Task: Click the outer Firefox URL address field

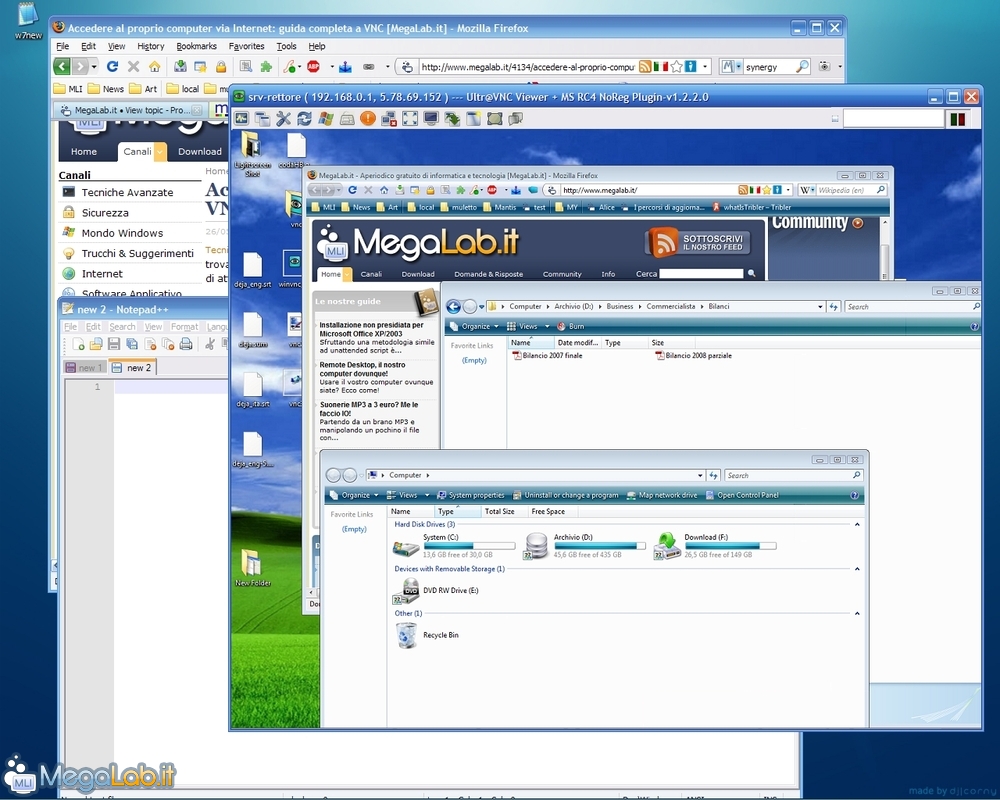Action: 527,66
